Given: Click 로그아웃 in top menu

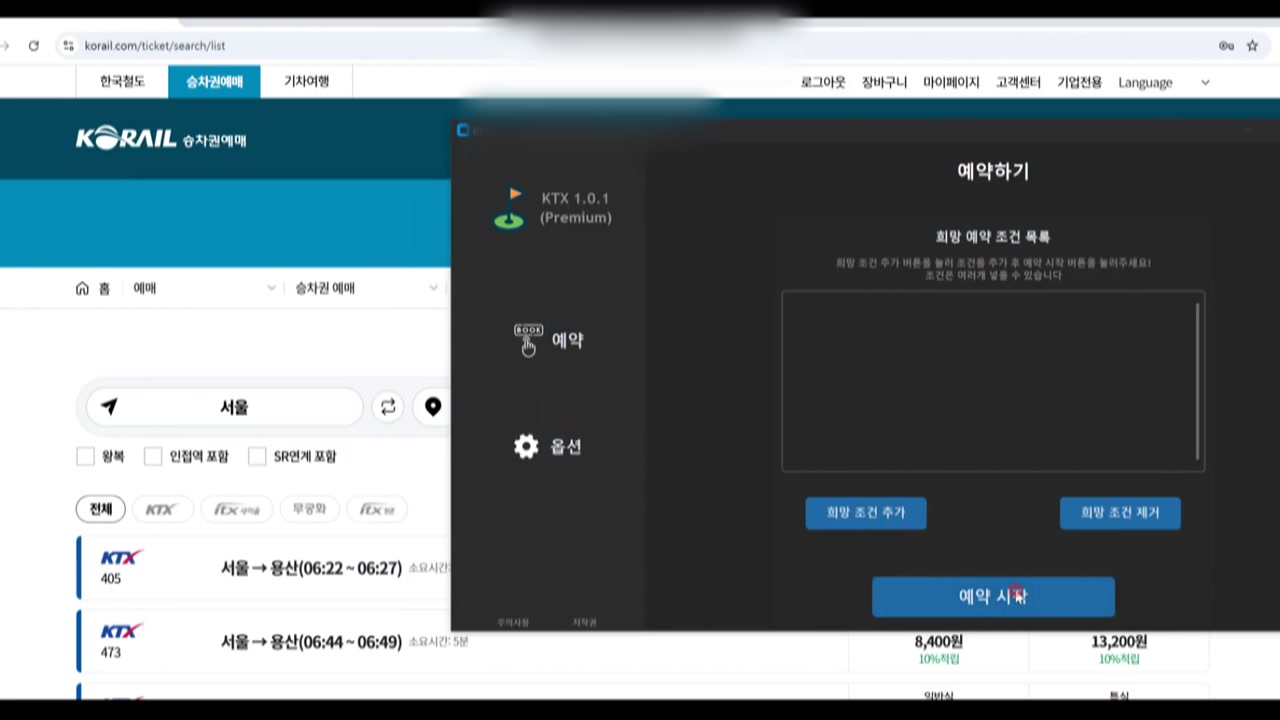Looking at the screenshot, I should (x=823, y=82).
